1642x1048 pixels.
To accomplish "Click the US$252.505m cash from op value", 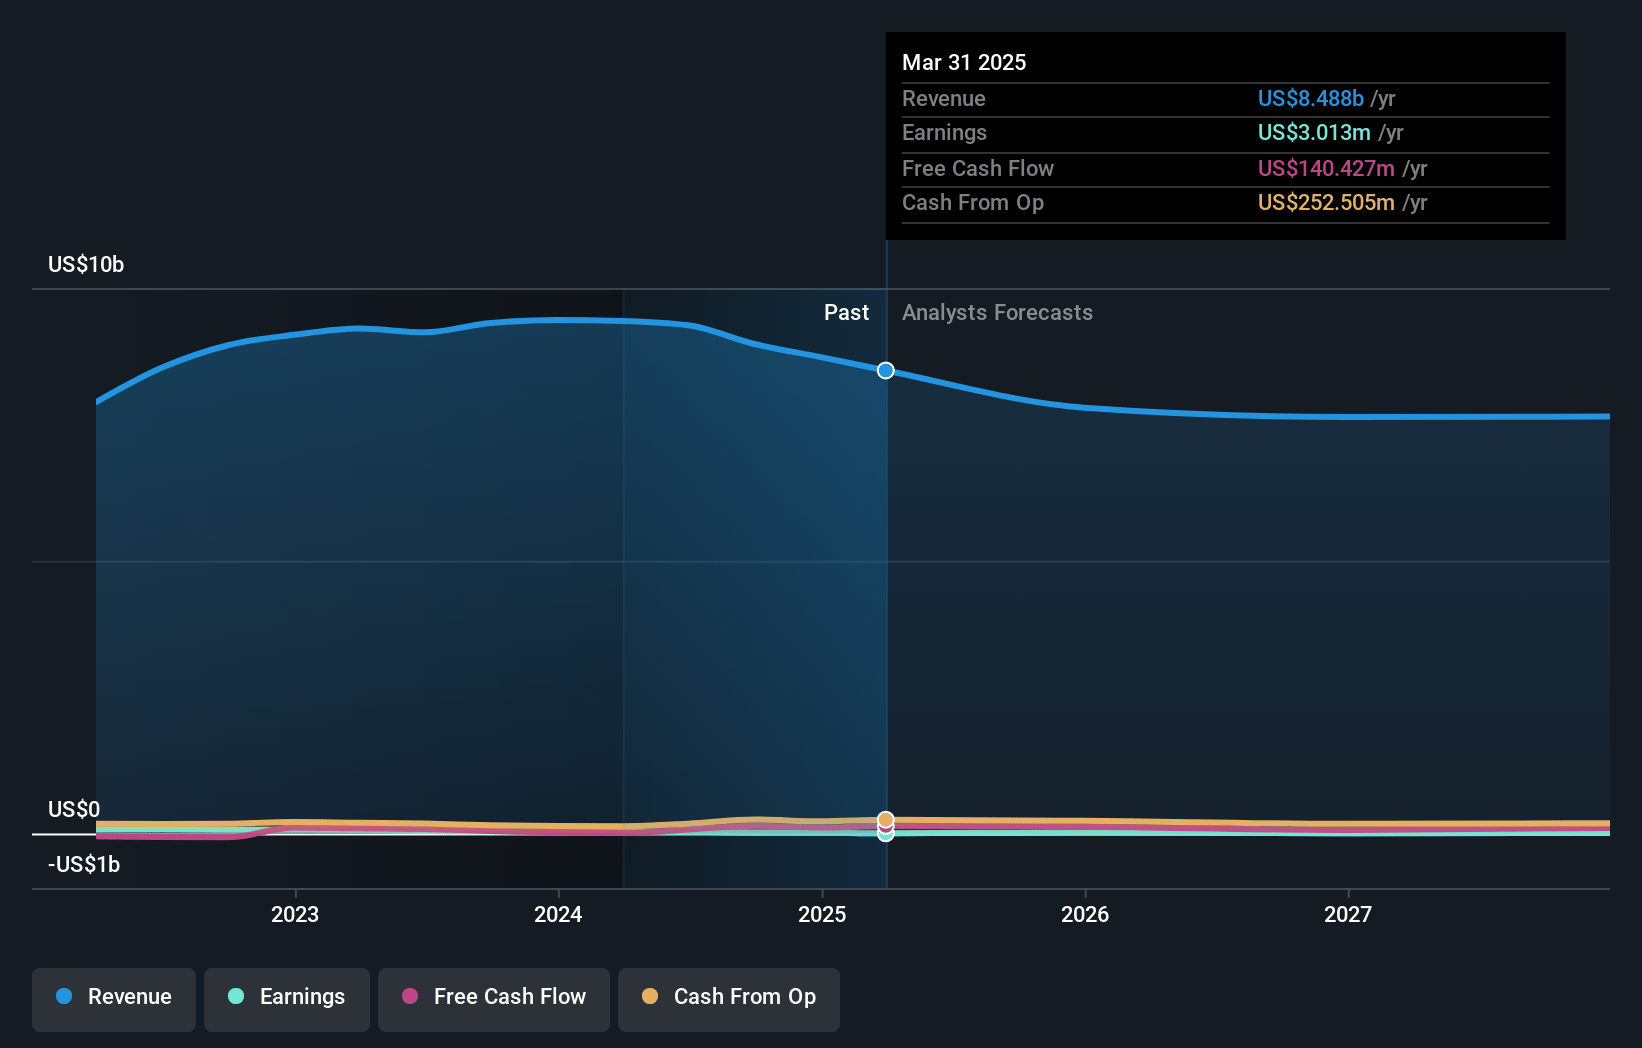I will 1326,202.
